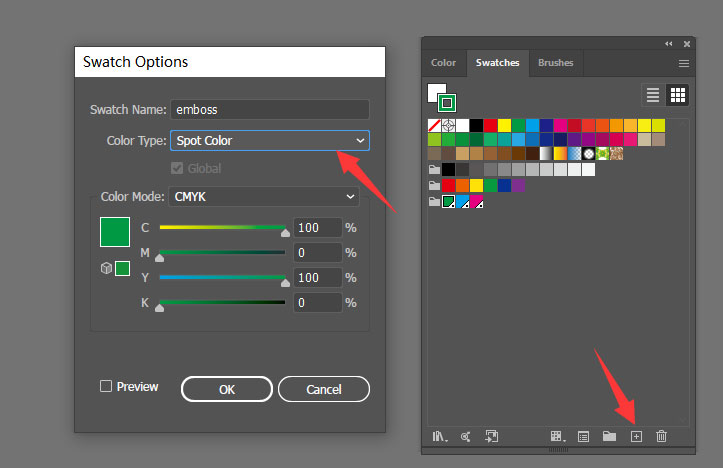Viewport: 723px width, 468px height.
Task: Select the white fill indicator box
Action: tap(437, 93)
